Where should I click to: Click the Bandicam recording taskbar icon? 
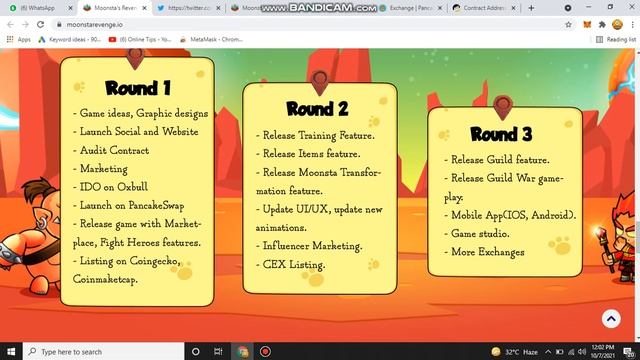(x=265, y=351)
